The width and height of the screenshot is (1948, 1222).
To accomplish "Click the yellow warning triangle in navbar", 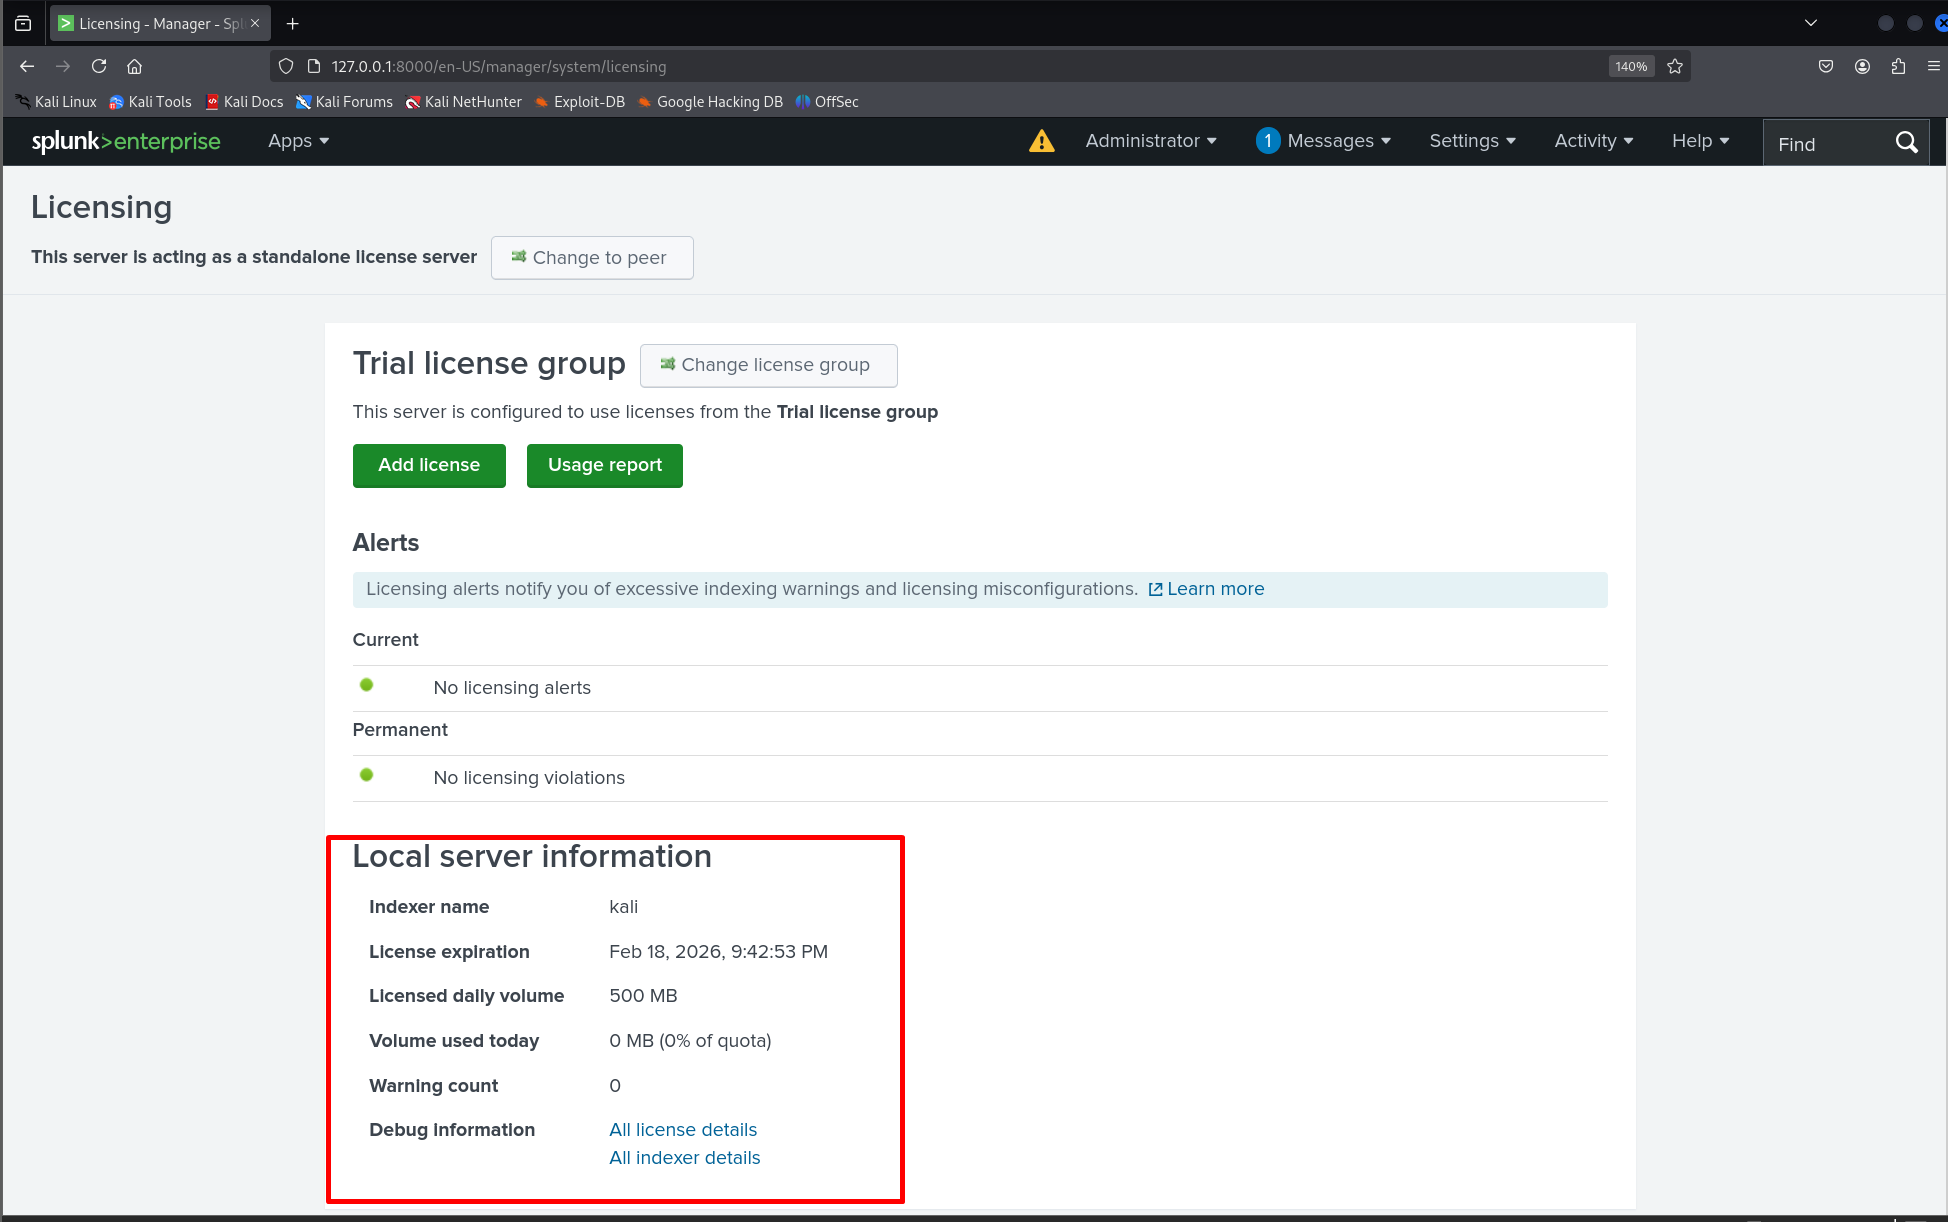I will coord(1041,141).
